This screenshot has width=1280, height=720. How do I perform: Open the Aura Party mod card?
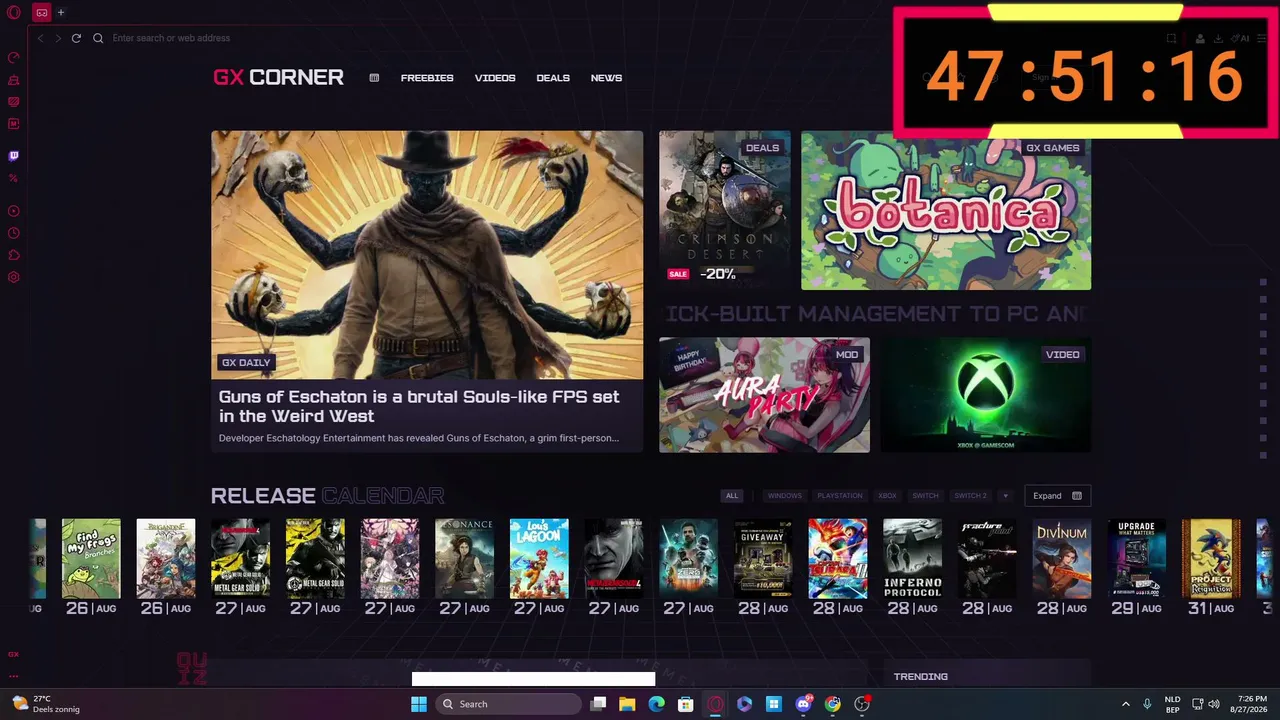764,395
